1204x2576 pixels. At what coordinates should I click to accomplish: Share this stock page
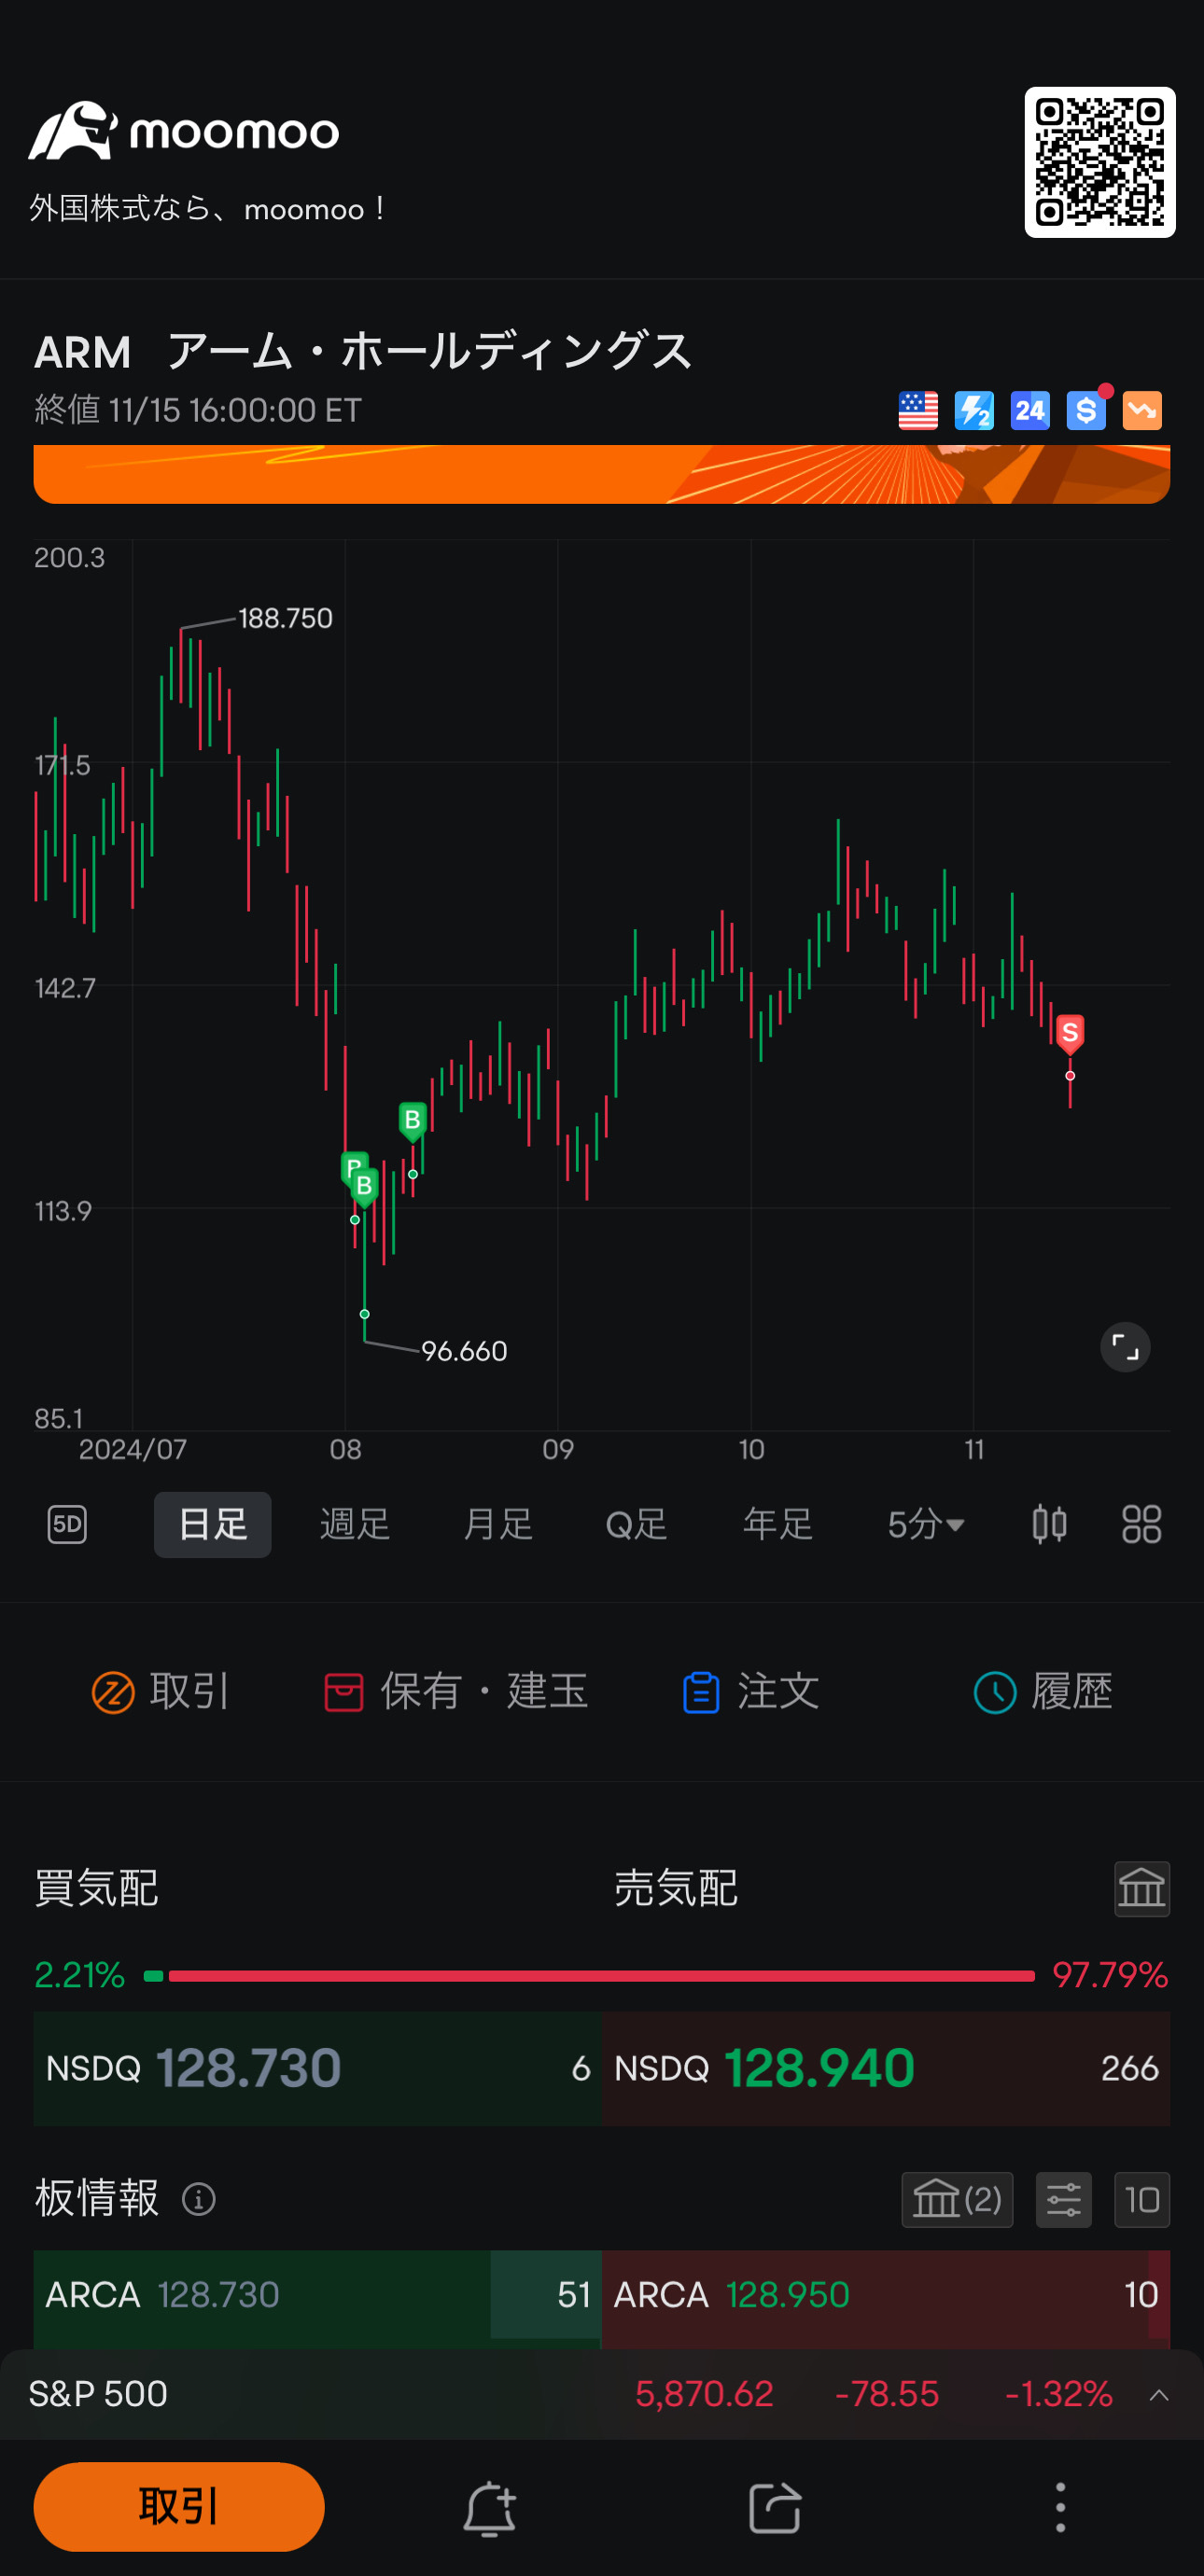tap(776, 2507)
